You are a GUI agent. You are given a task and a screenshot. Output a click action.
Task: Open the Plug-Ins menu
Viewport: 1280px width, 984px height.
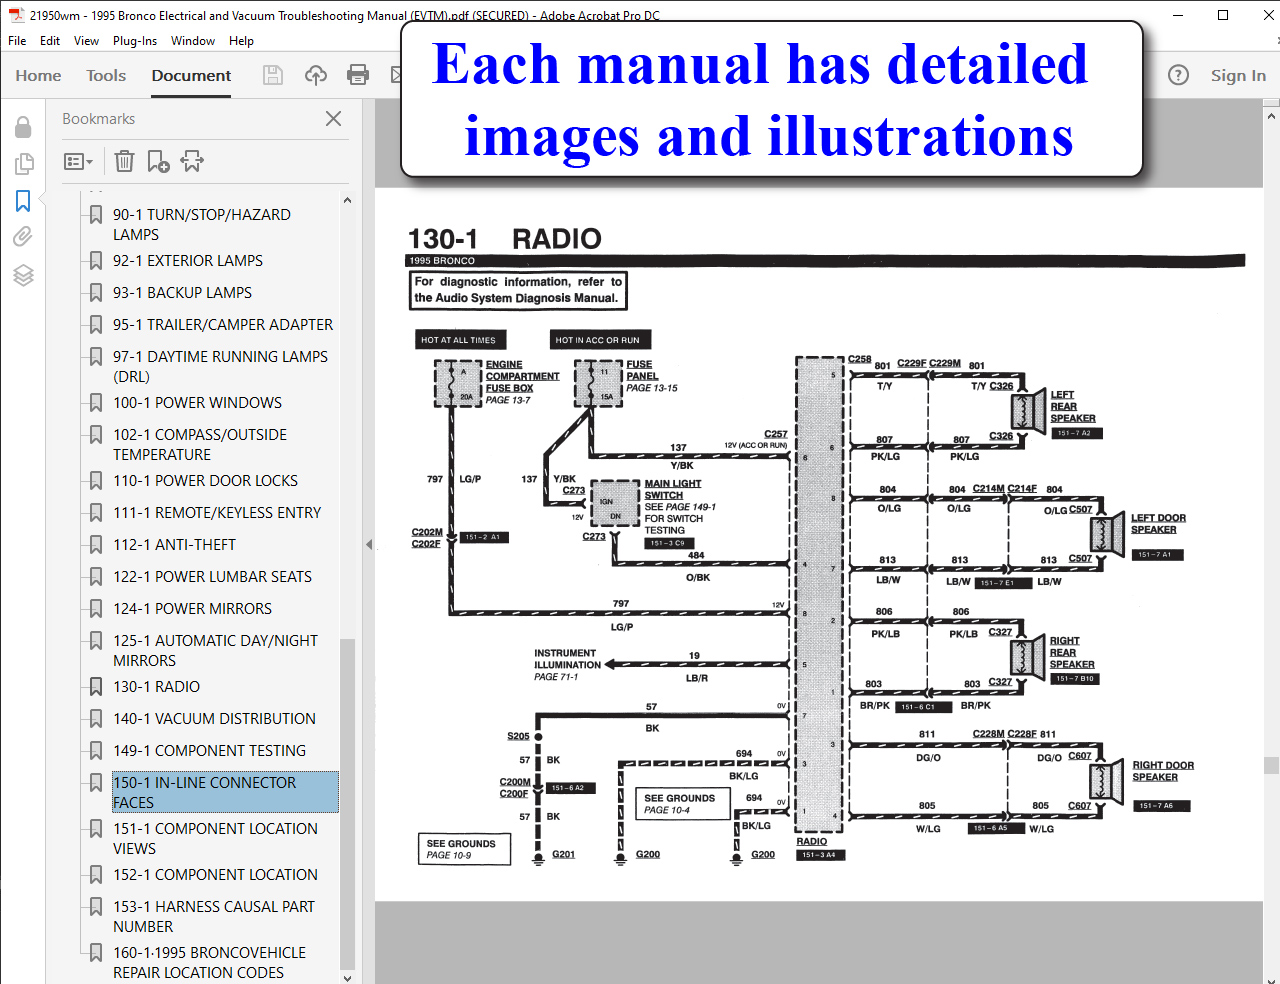[135, 41]
